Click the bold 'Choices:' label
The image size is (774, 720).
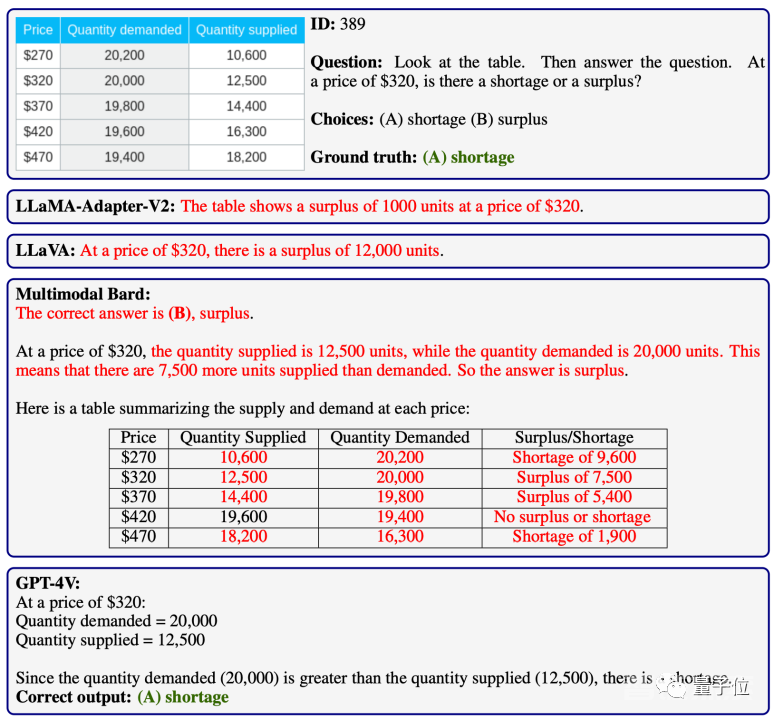342,119
